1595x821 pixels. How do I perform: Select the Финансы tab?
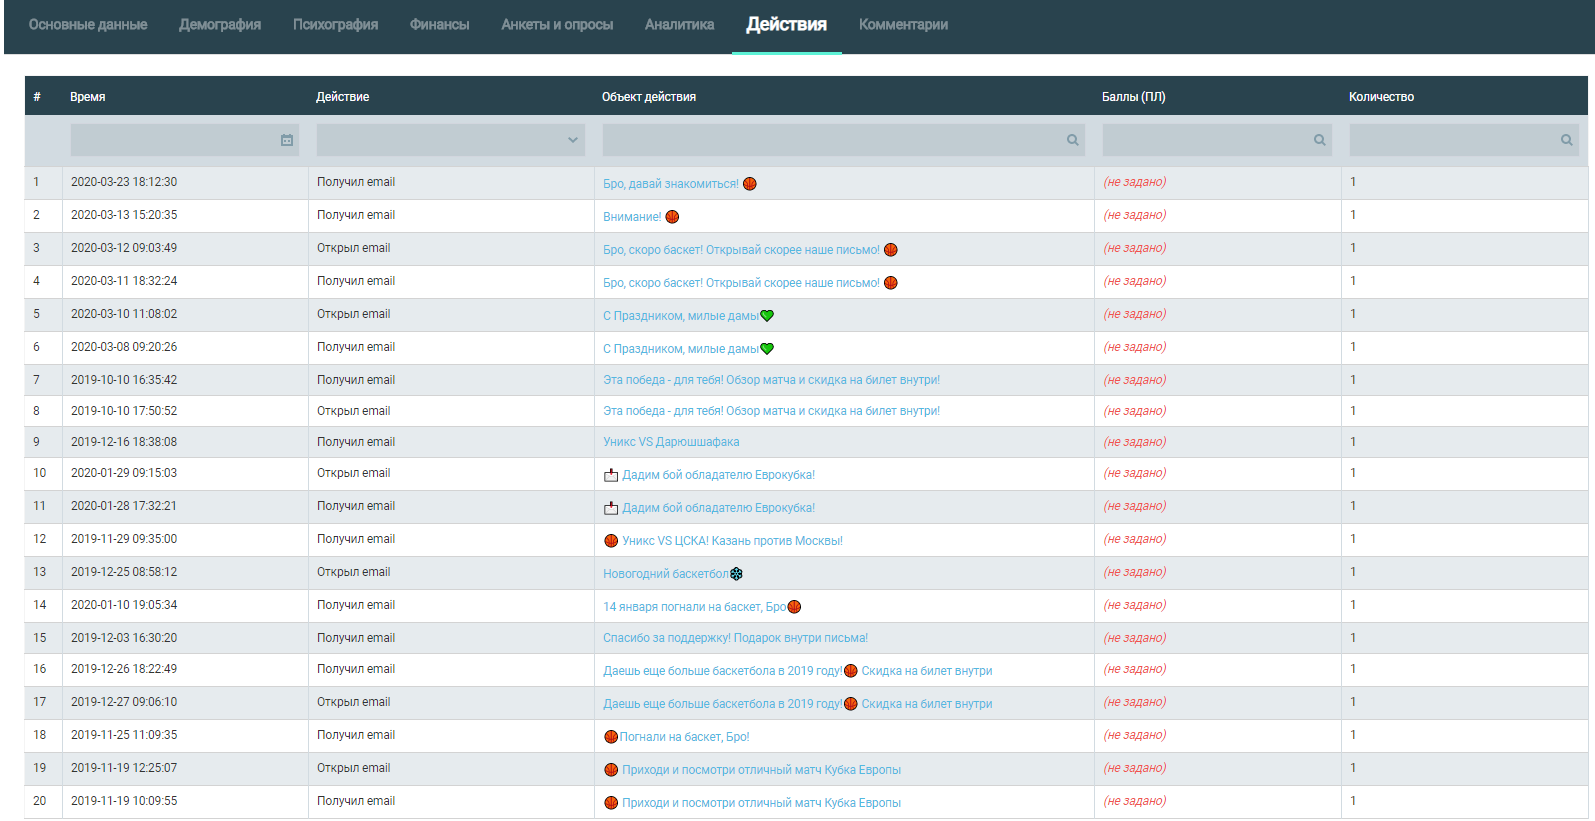pos(439,25)
